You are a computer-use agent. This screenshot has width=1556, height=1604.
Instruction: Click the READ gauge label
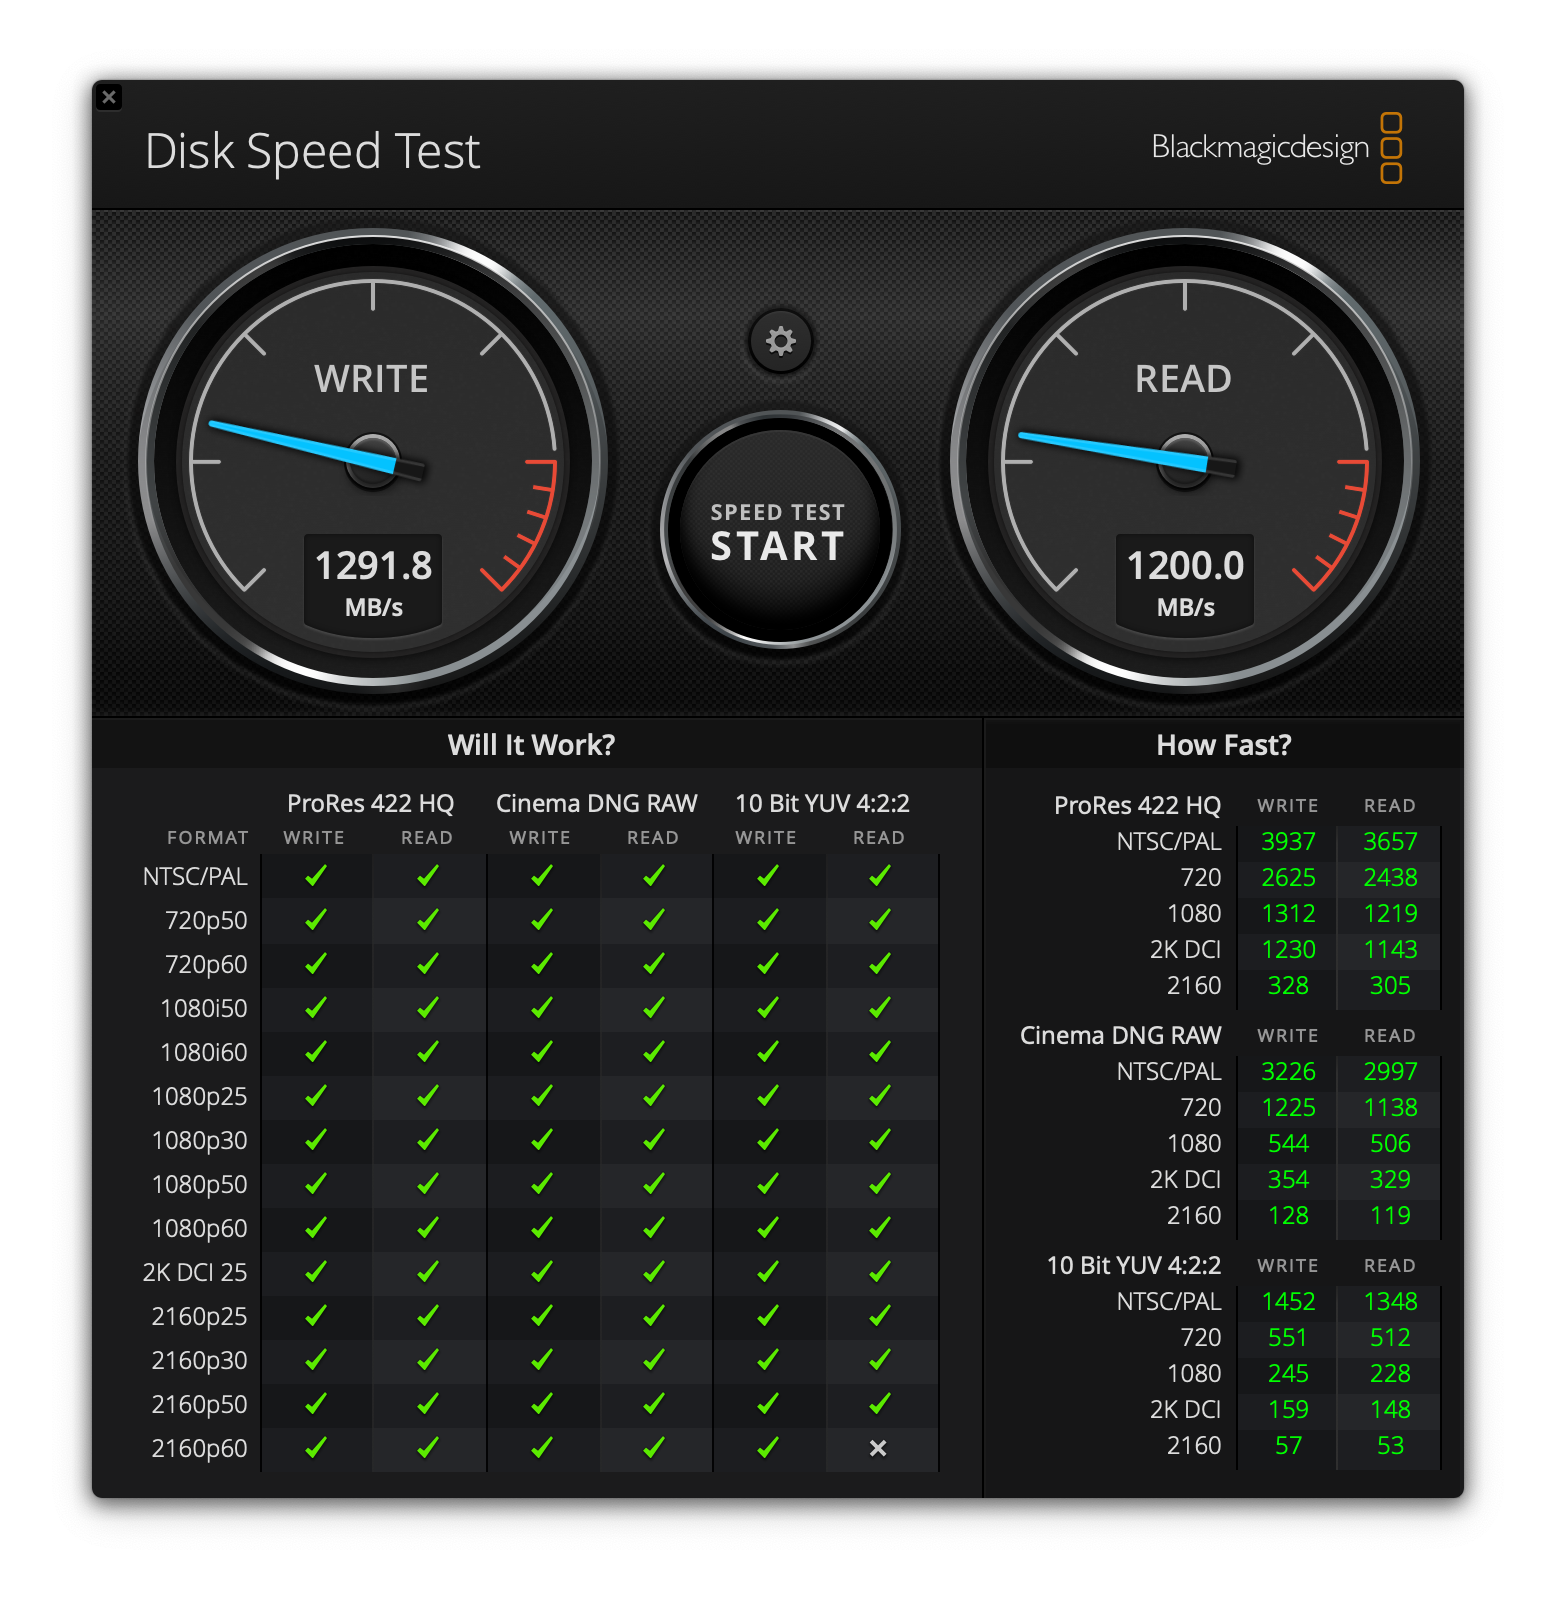[1183, 379]
